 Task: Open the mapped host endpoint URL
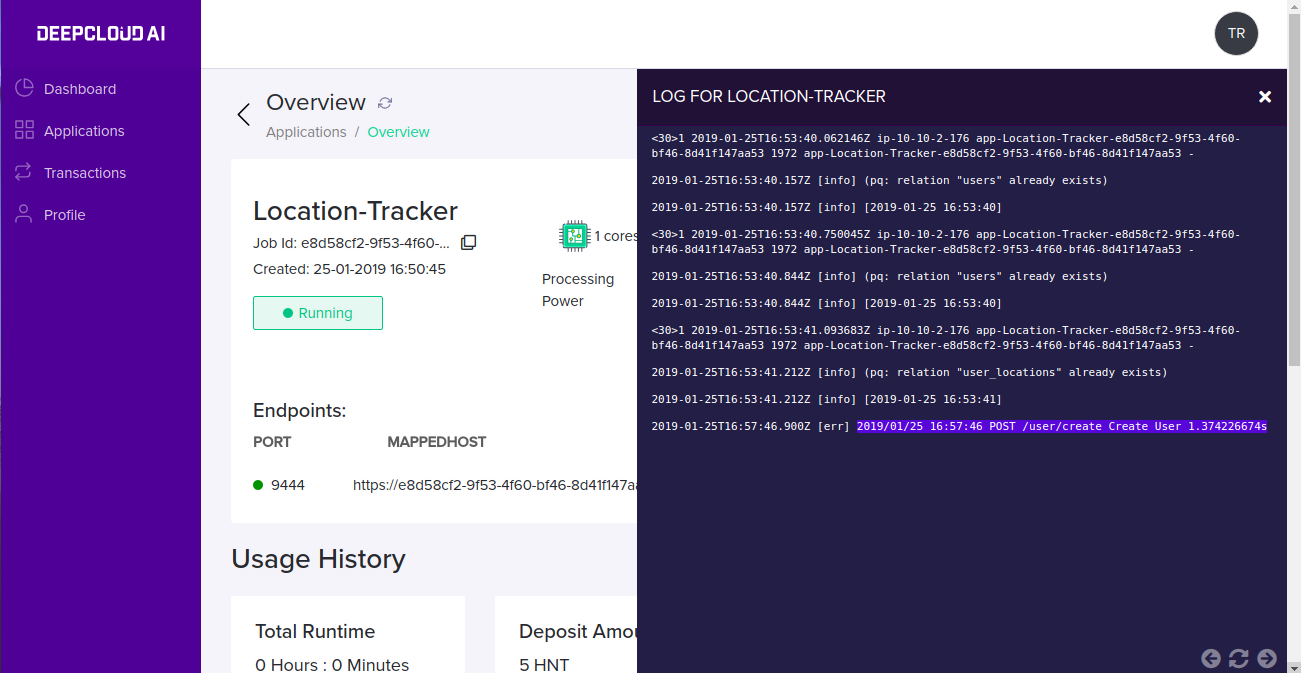pos(495,485)
